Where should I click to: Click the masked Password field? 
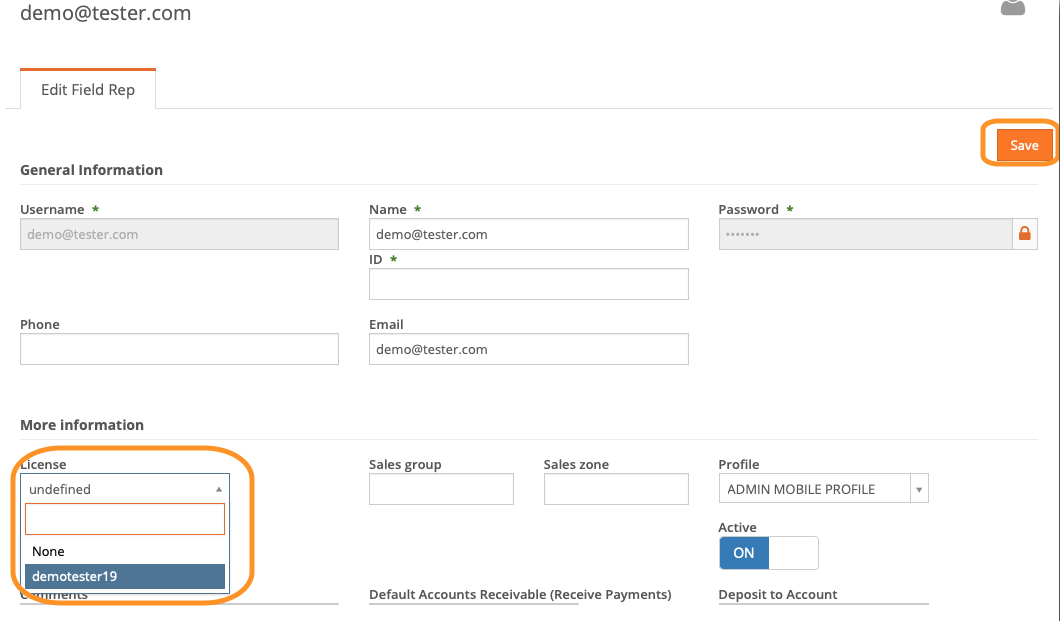tap(865, 234)
